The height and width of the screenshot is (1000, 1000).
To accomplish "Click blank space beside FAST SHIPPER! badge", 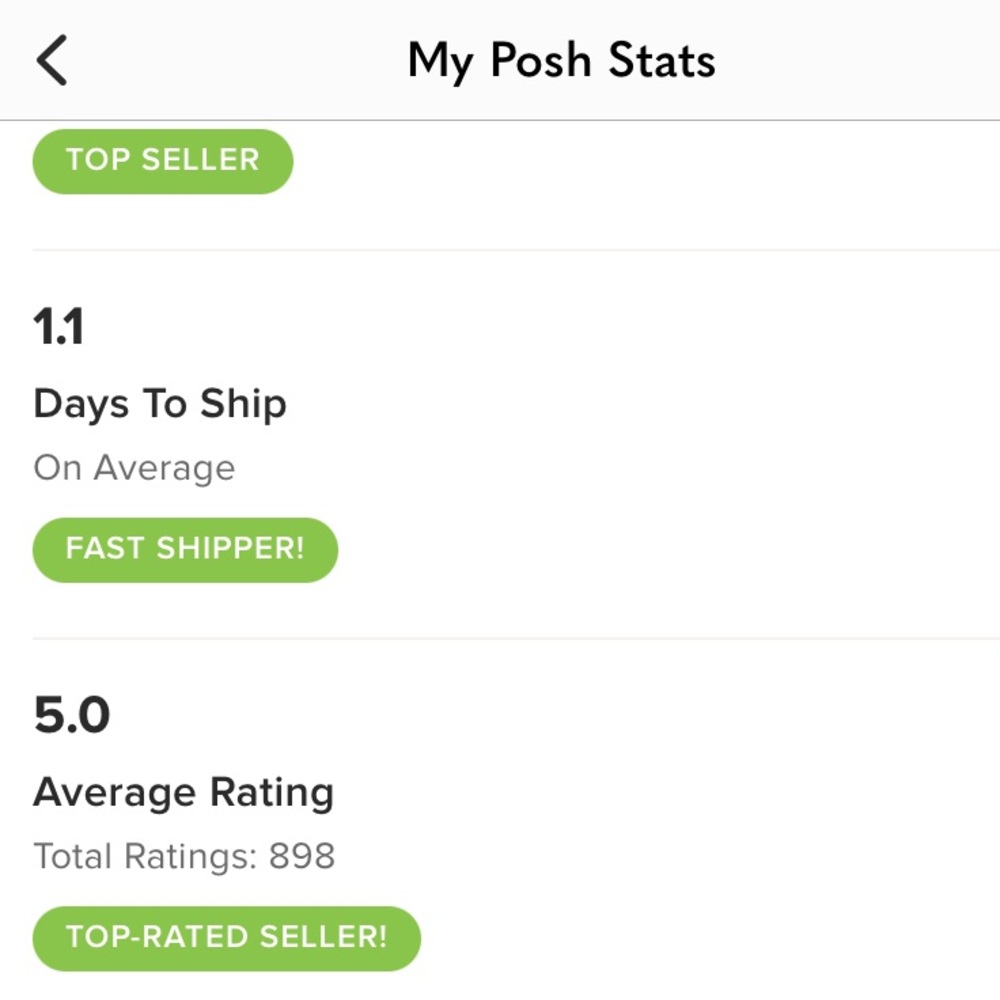I will point(669,550).
